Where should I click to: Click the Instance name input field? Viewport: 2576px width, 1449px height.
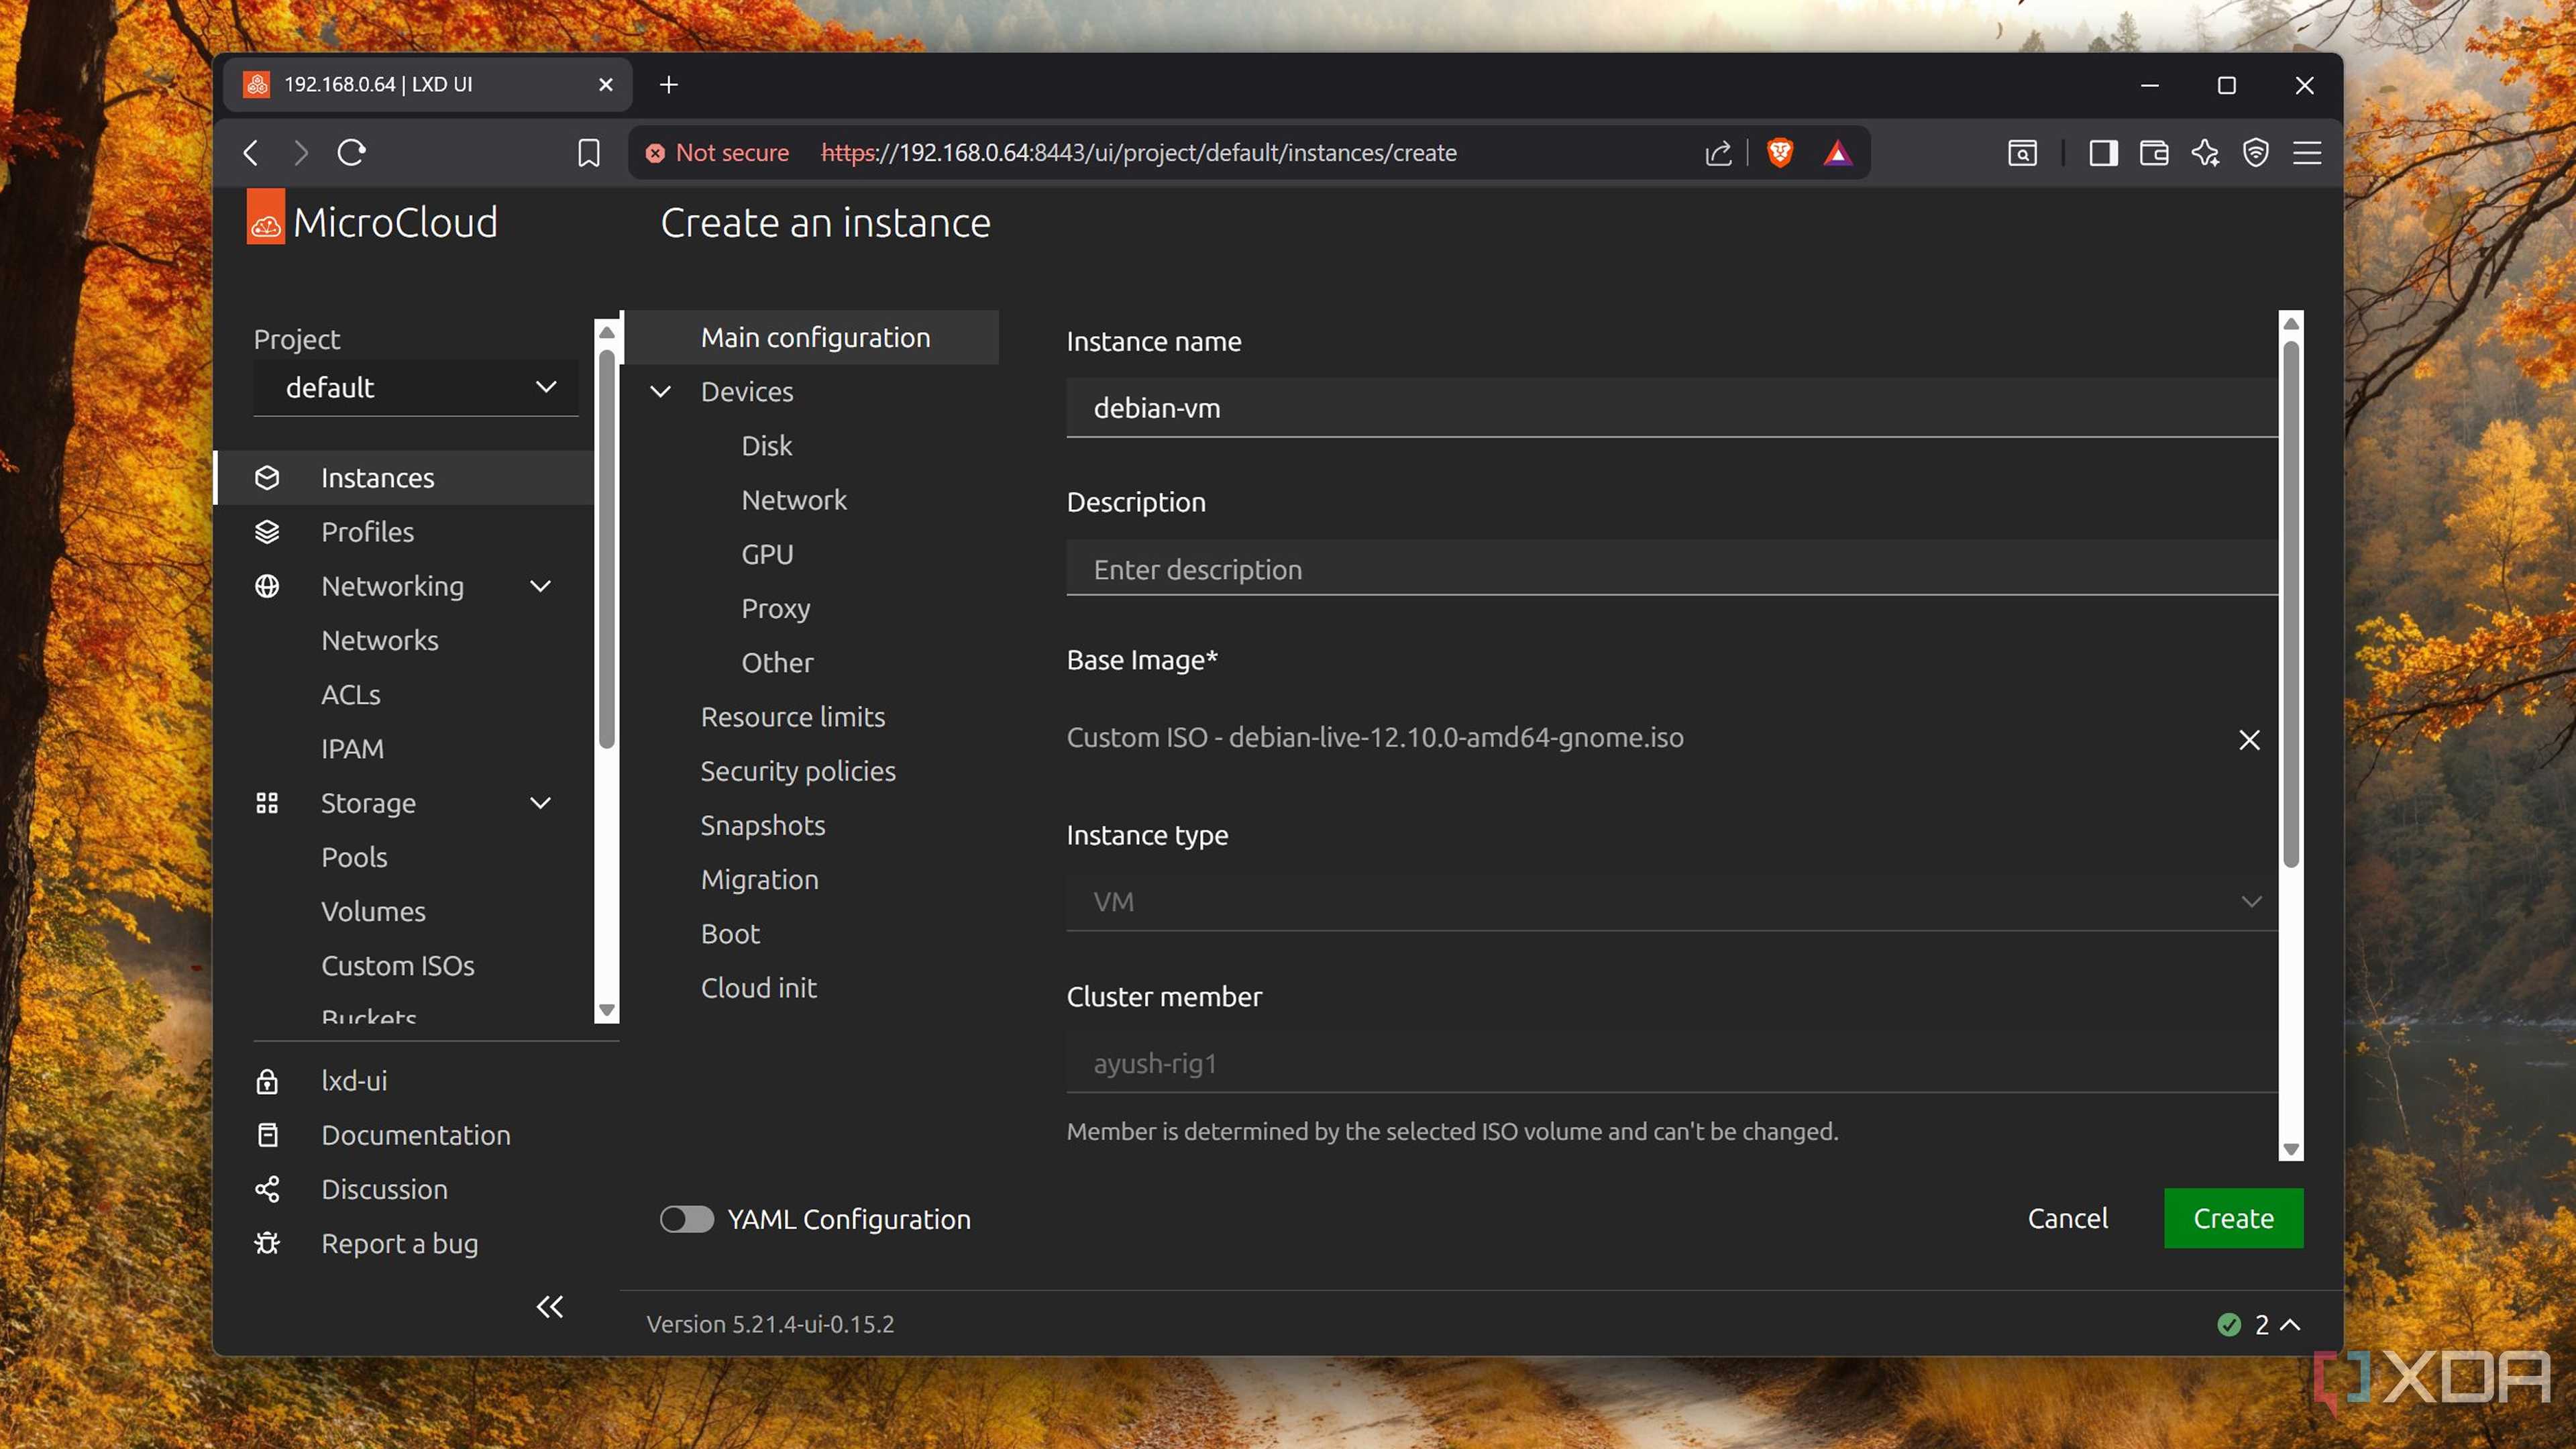pyautogui.click(x=1672, y=408)
